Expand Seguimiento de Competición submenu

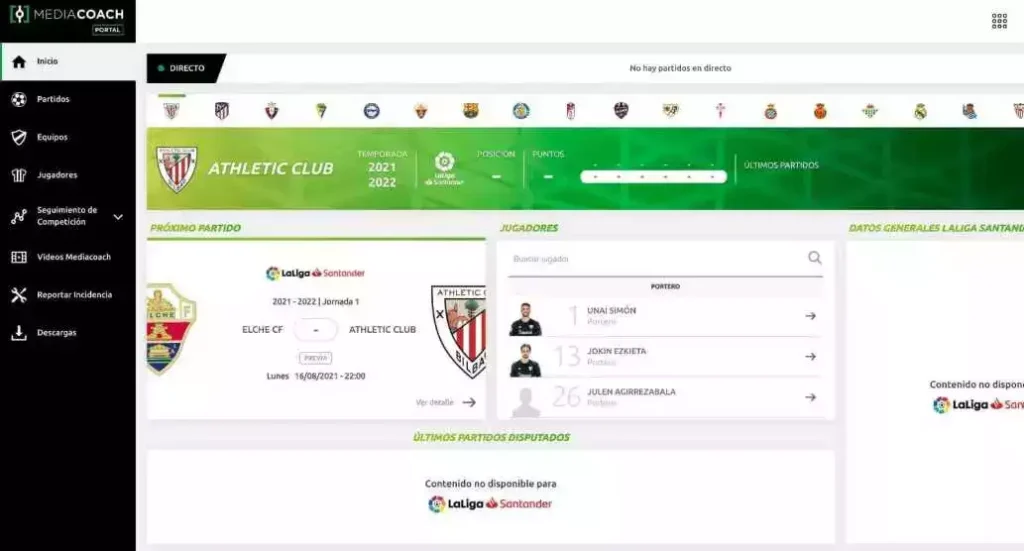tap(118, 217)
